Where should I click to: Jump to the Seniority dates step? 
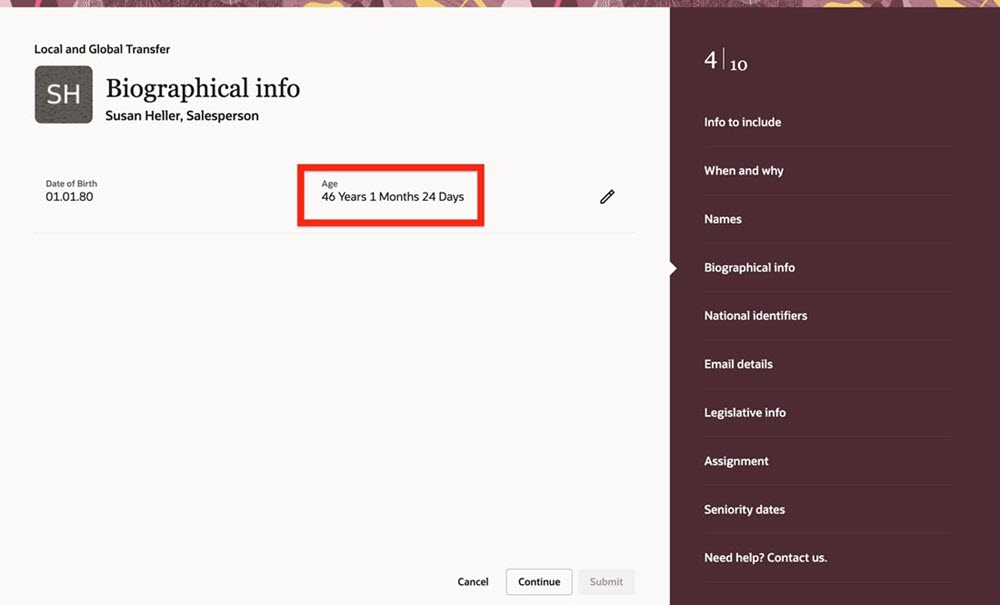pyautogui.click(x=744, y=509)
